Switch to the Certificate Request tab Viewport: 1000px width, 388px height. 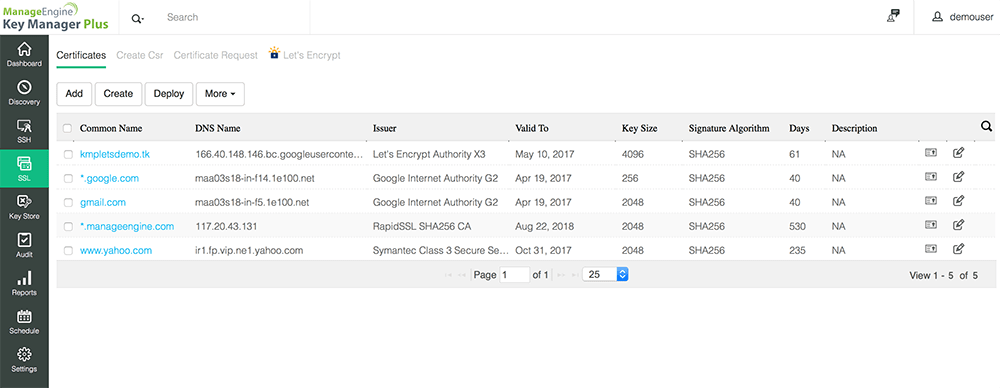coord(216,56)
